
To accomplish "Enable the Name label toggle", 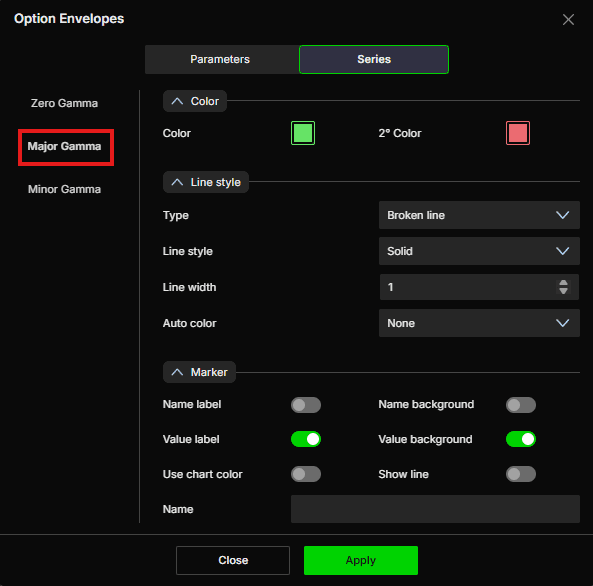I will coord(306,405).
